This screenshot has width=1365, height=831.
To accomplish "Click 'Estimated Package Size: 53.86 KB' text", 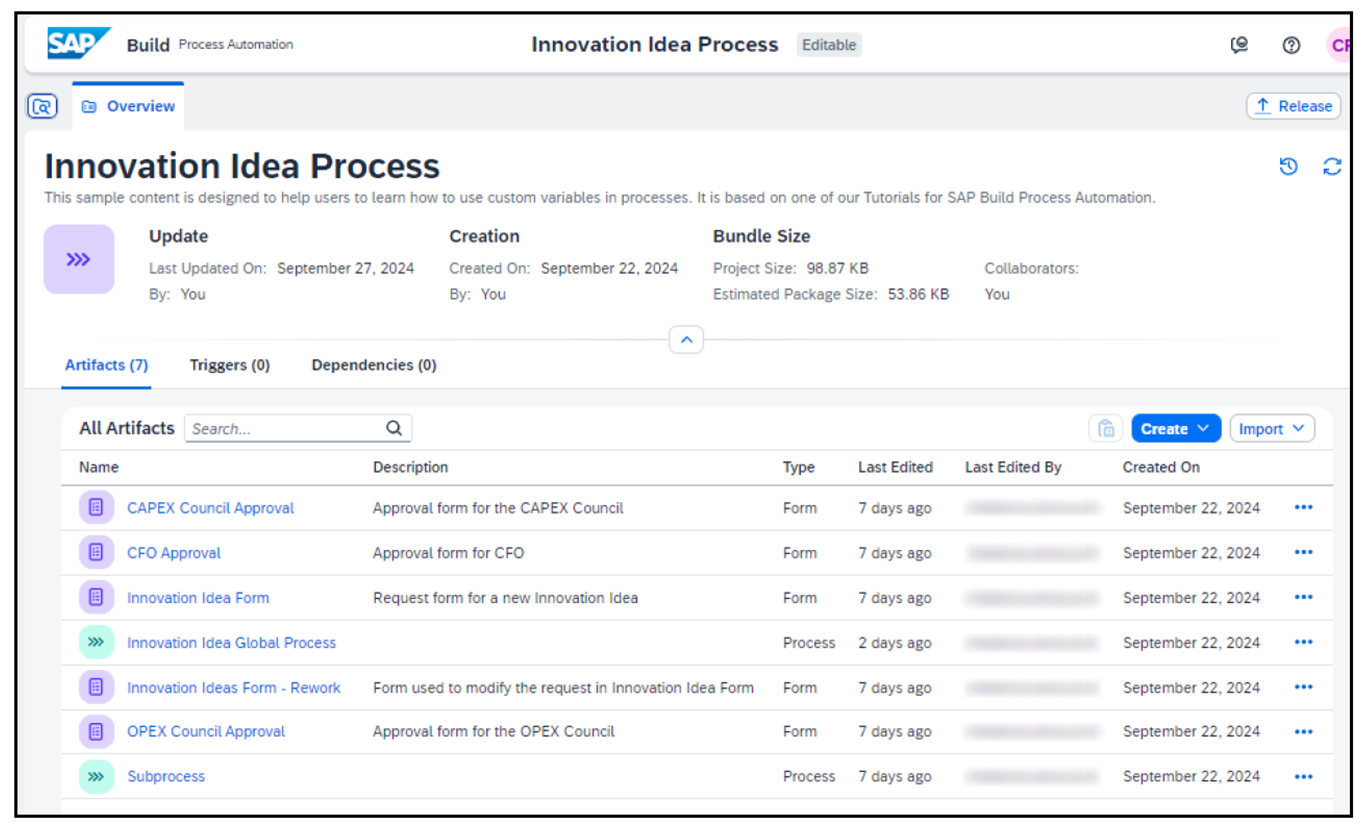I will pos(831,294).
